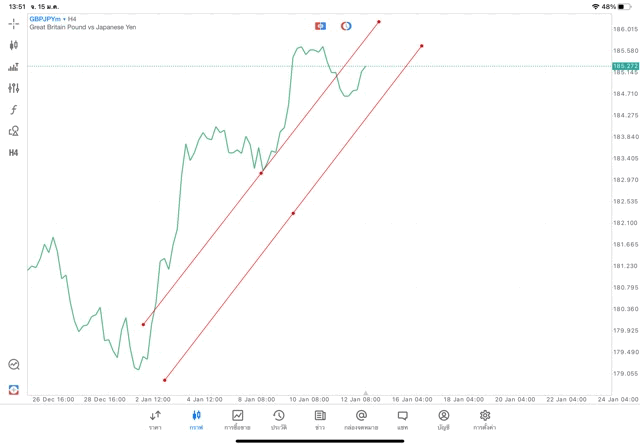Open the การตั้งค่า settings tab
The height and width of the screenshot is (447, 640).
485,420
